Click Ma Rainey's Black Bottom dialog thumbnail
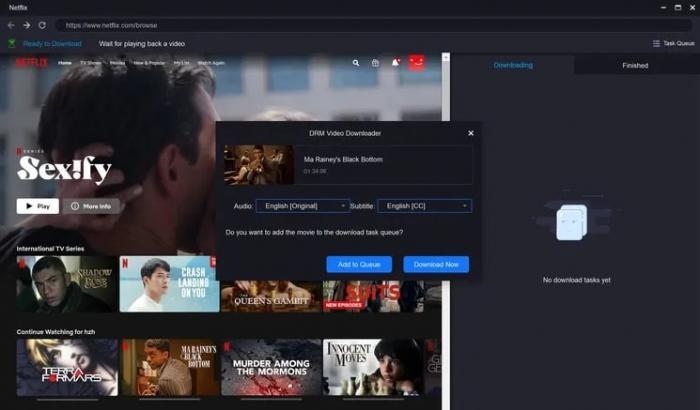 click(x=259, y=164)
